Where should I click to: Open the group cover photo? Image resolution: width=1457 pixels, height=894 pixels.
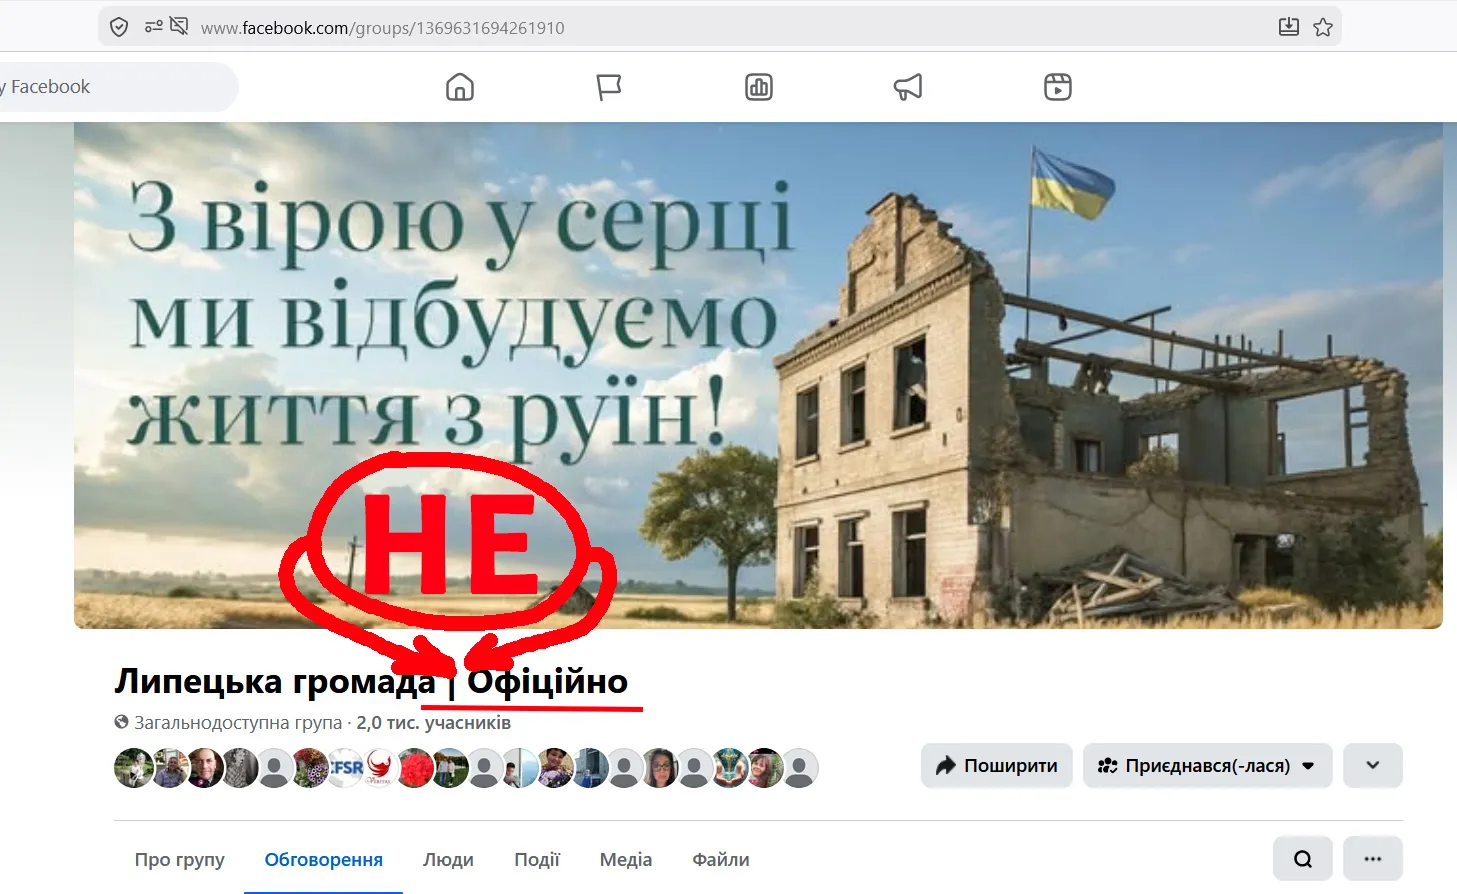pos(758,375)
